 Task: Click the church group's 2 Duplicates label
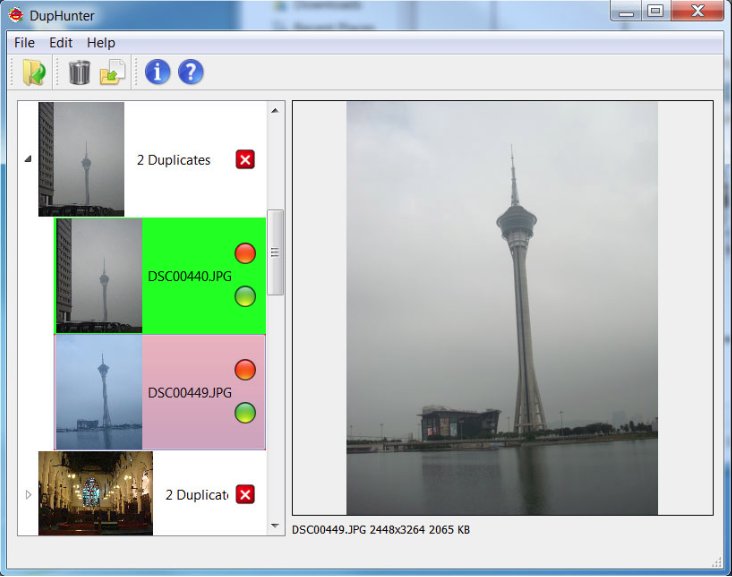pyautogui.click(x=197, y=495)
